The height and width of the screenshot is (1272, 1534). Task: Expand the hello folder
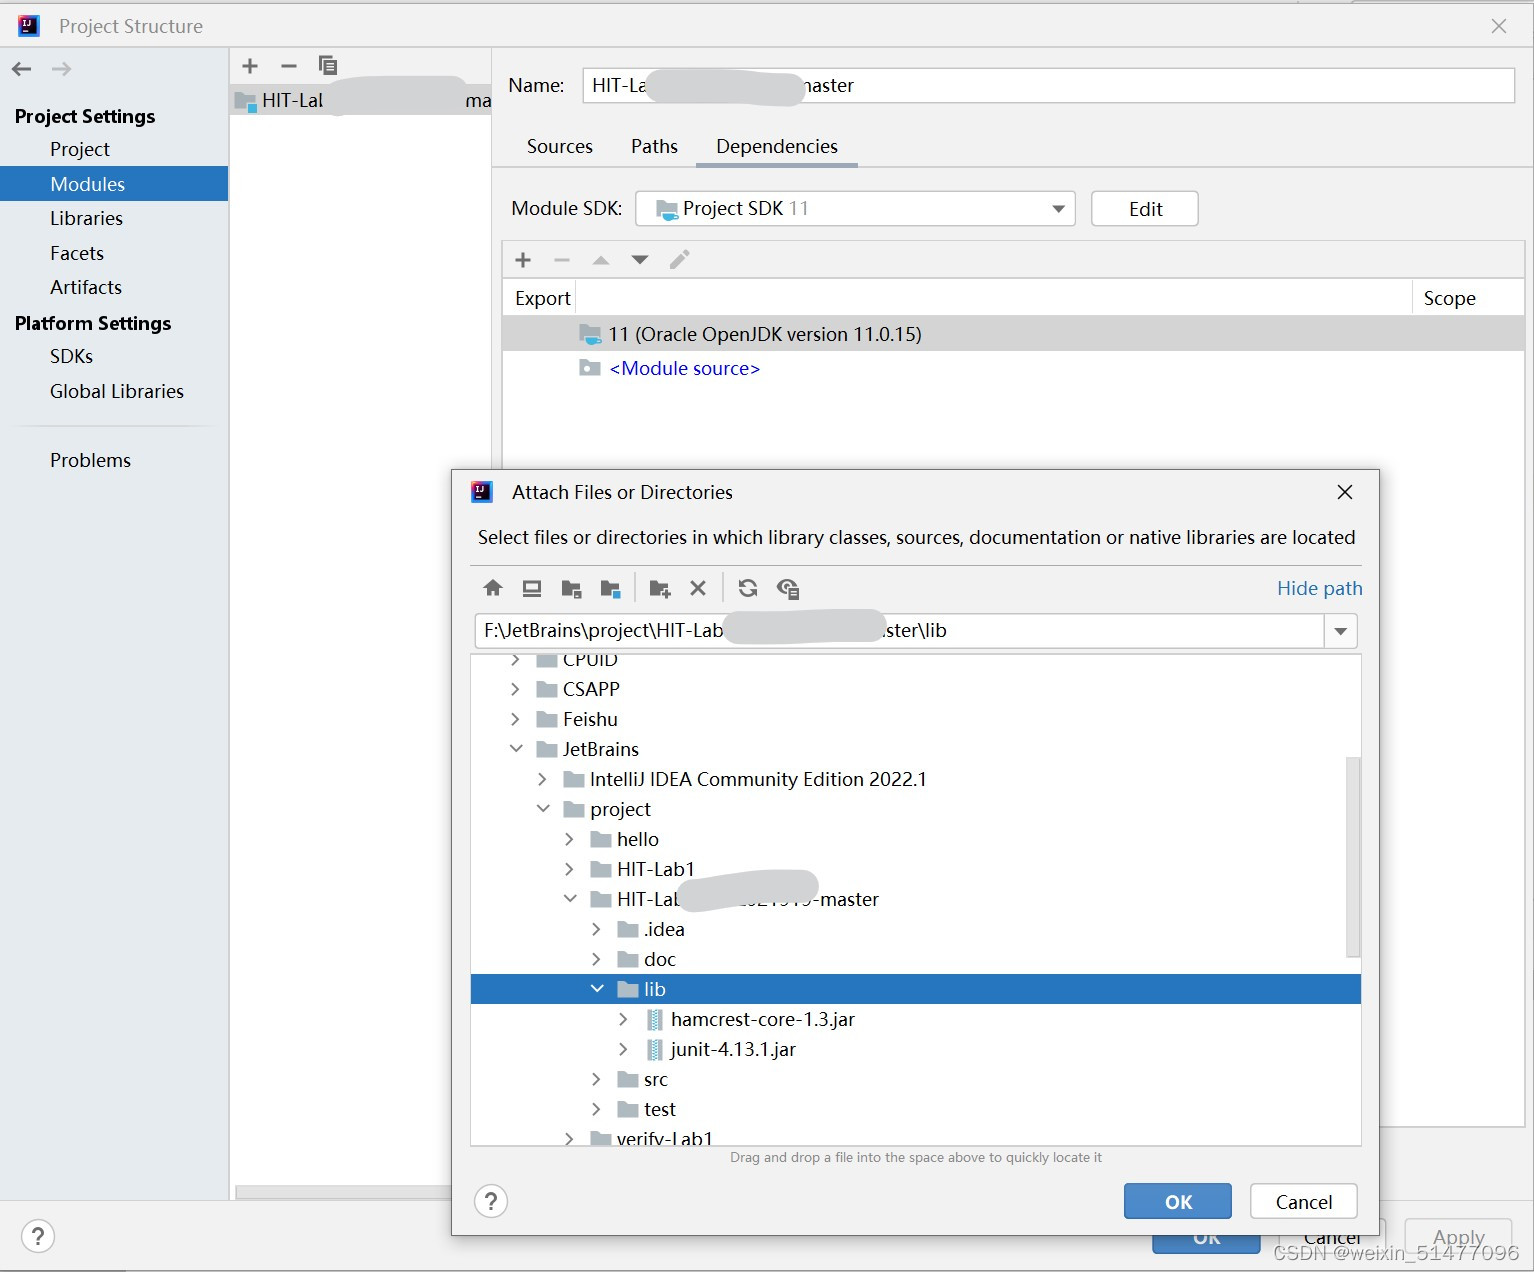coord(569,839)
